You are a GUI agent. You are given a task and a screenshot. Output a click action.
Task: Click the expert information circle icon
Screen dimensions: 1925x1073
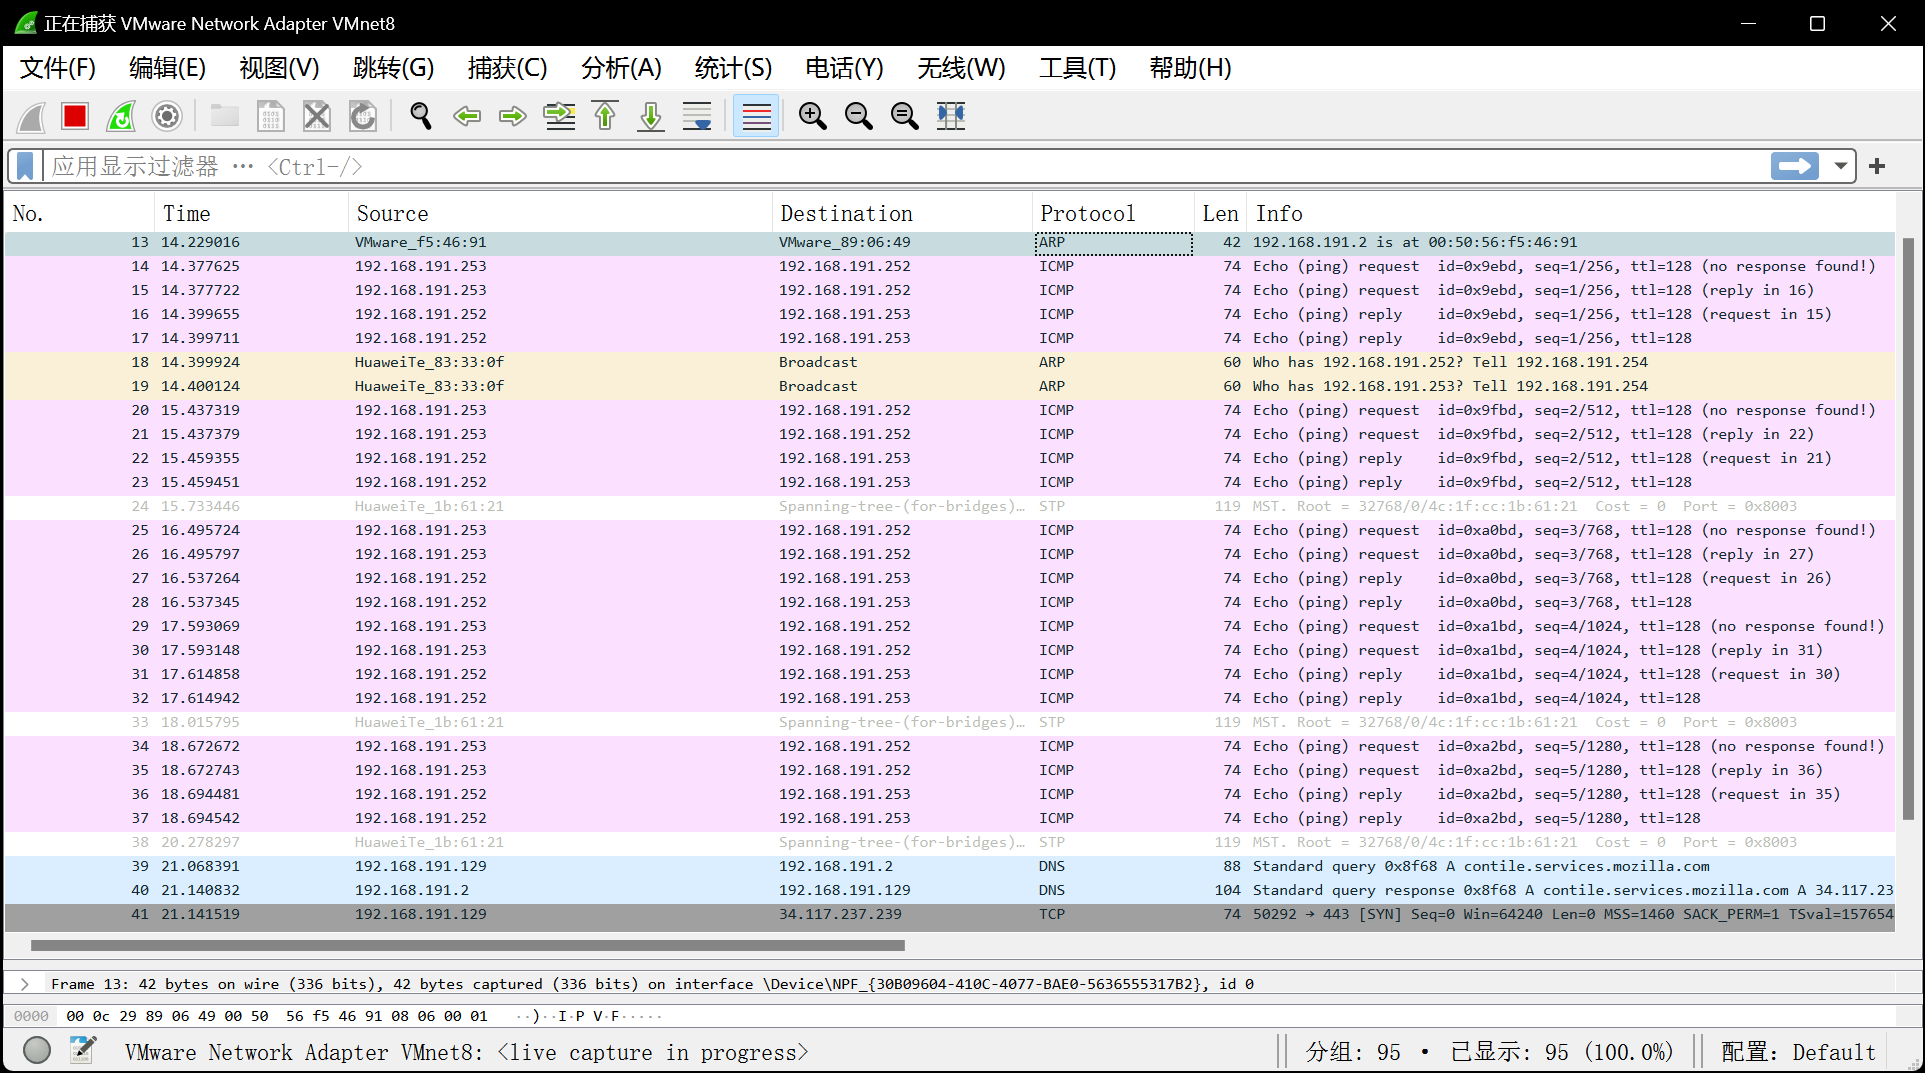[x=37, y=1050]
